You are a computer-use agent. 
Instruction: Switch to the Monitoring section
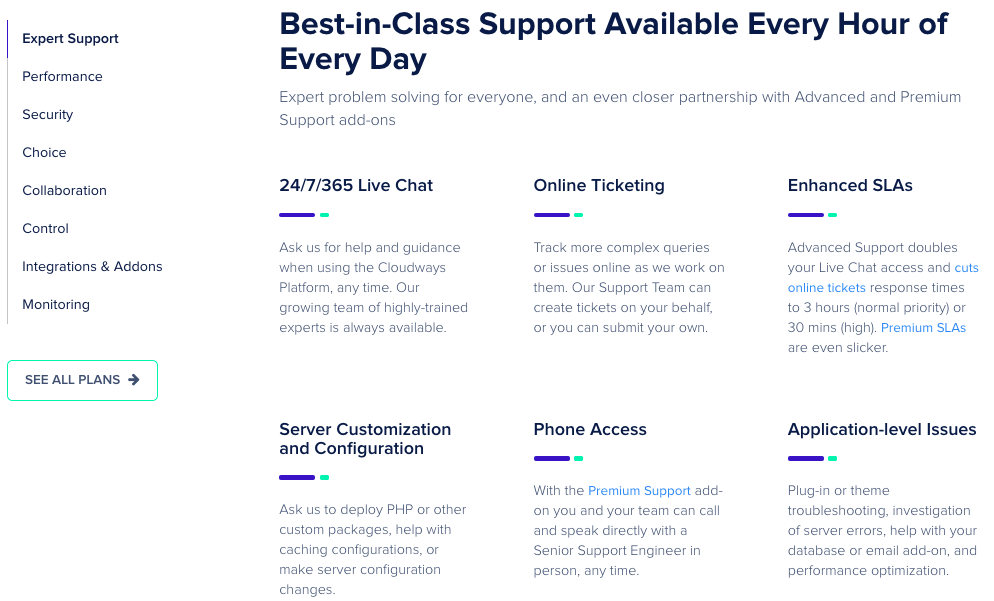click(x=56, y=305)
